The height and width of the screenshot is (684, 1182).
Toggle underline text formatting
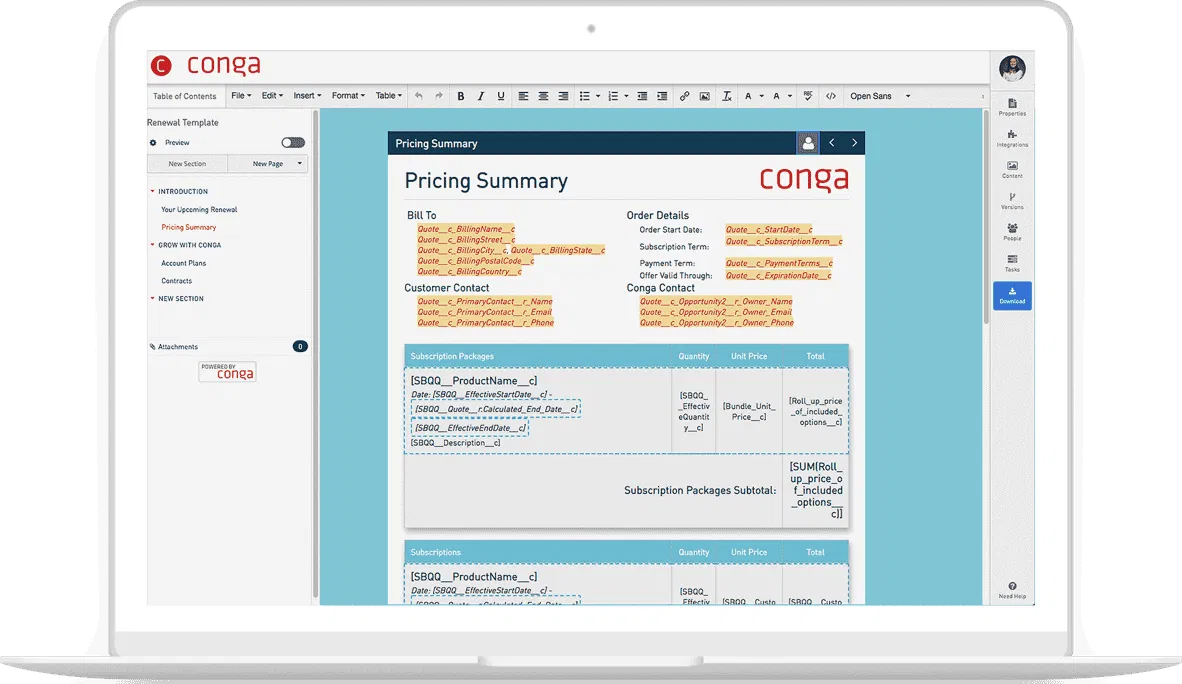coord(500,97)
